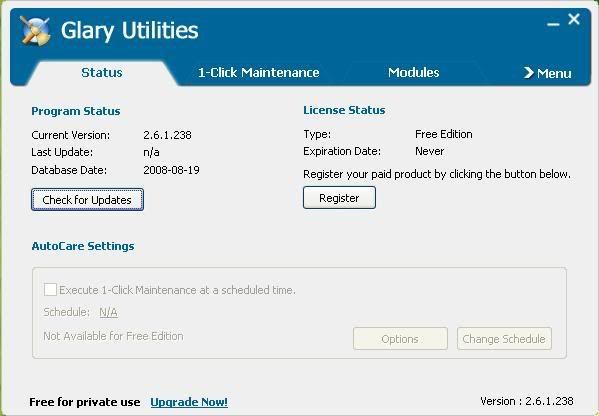The height and width of the screenshot is (416, 599).
Task: Click the Not Available for Free Edition text
Action: pyautogui.click(x=113, y=336)
